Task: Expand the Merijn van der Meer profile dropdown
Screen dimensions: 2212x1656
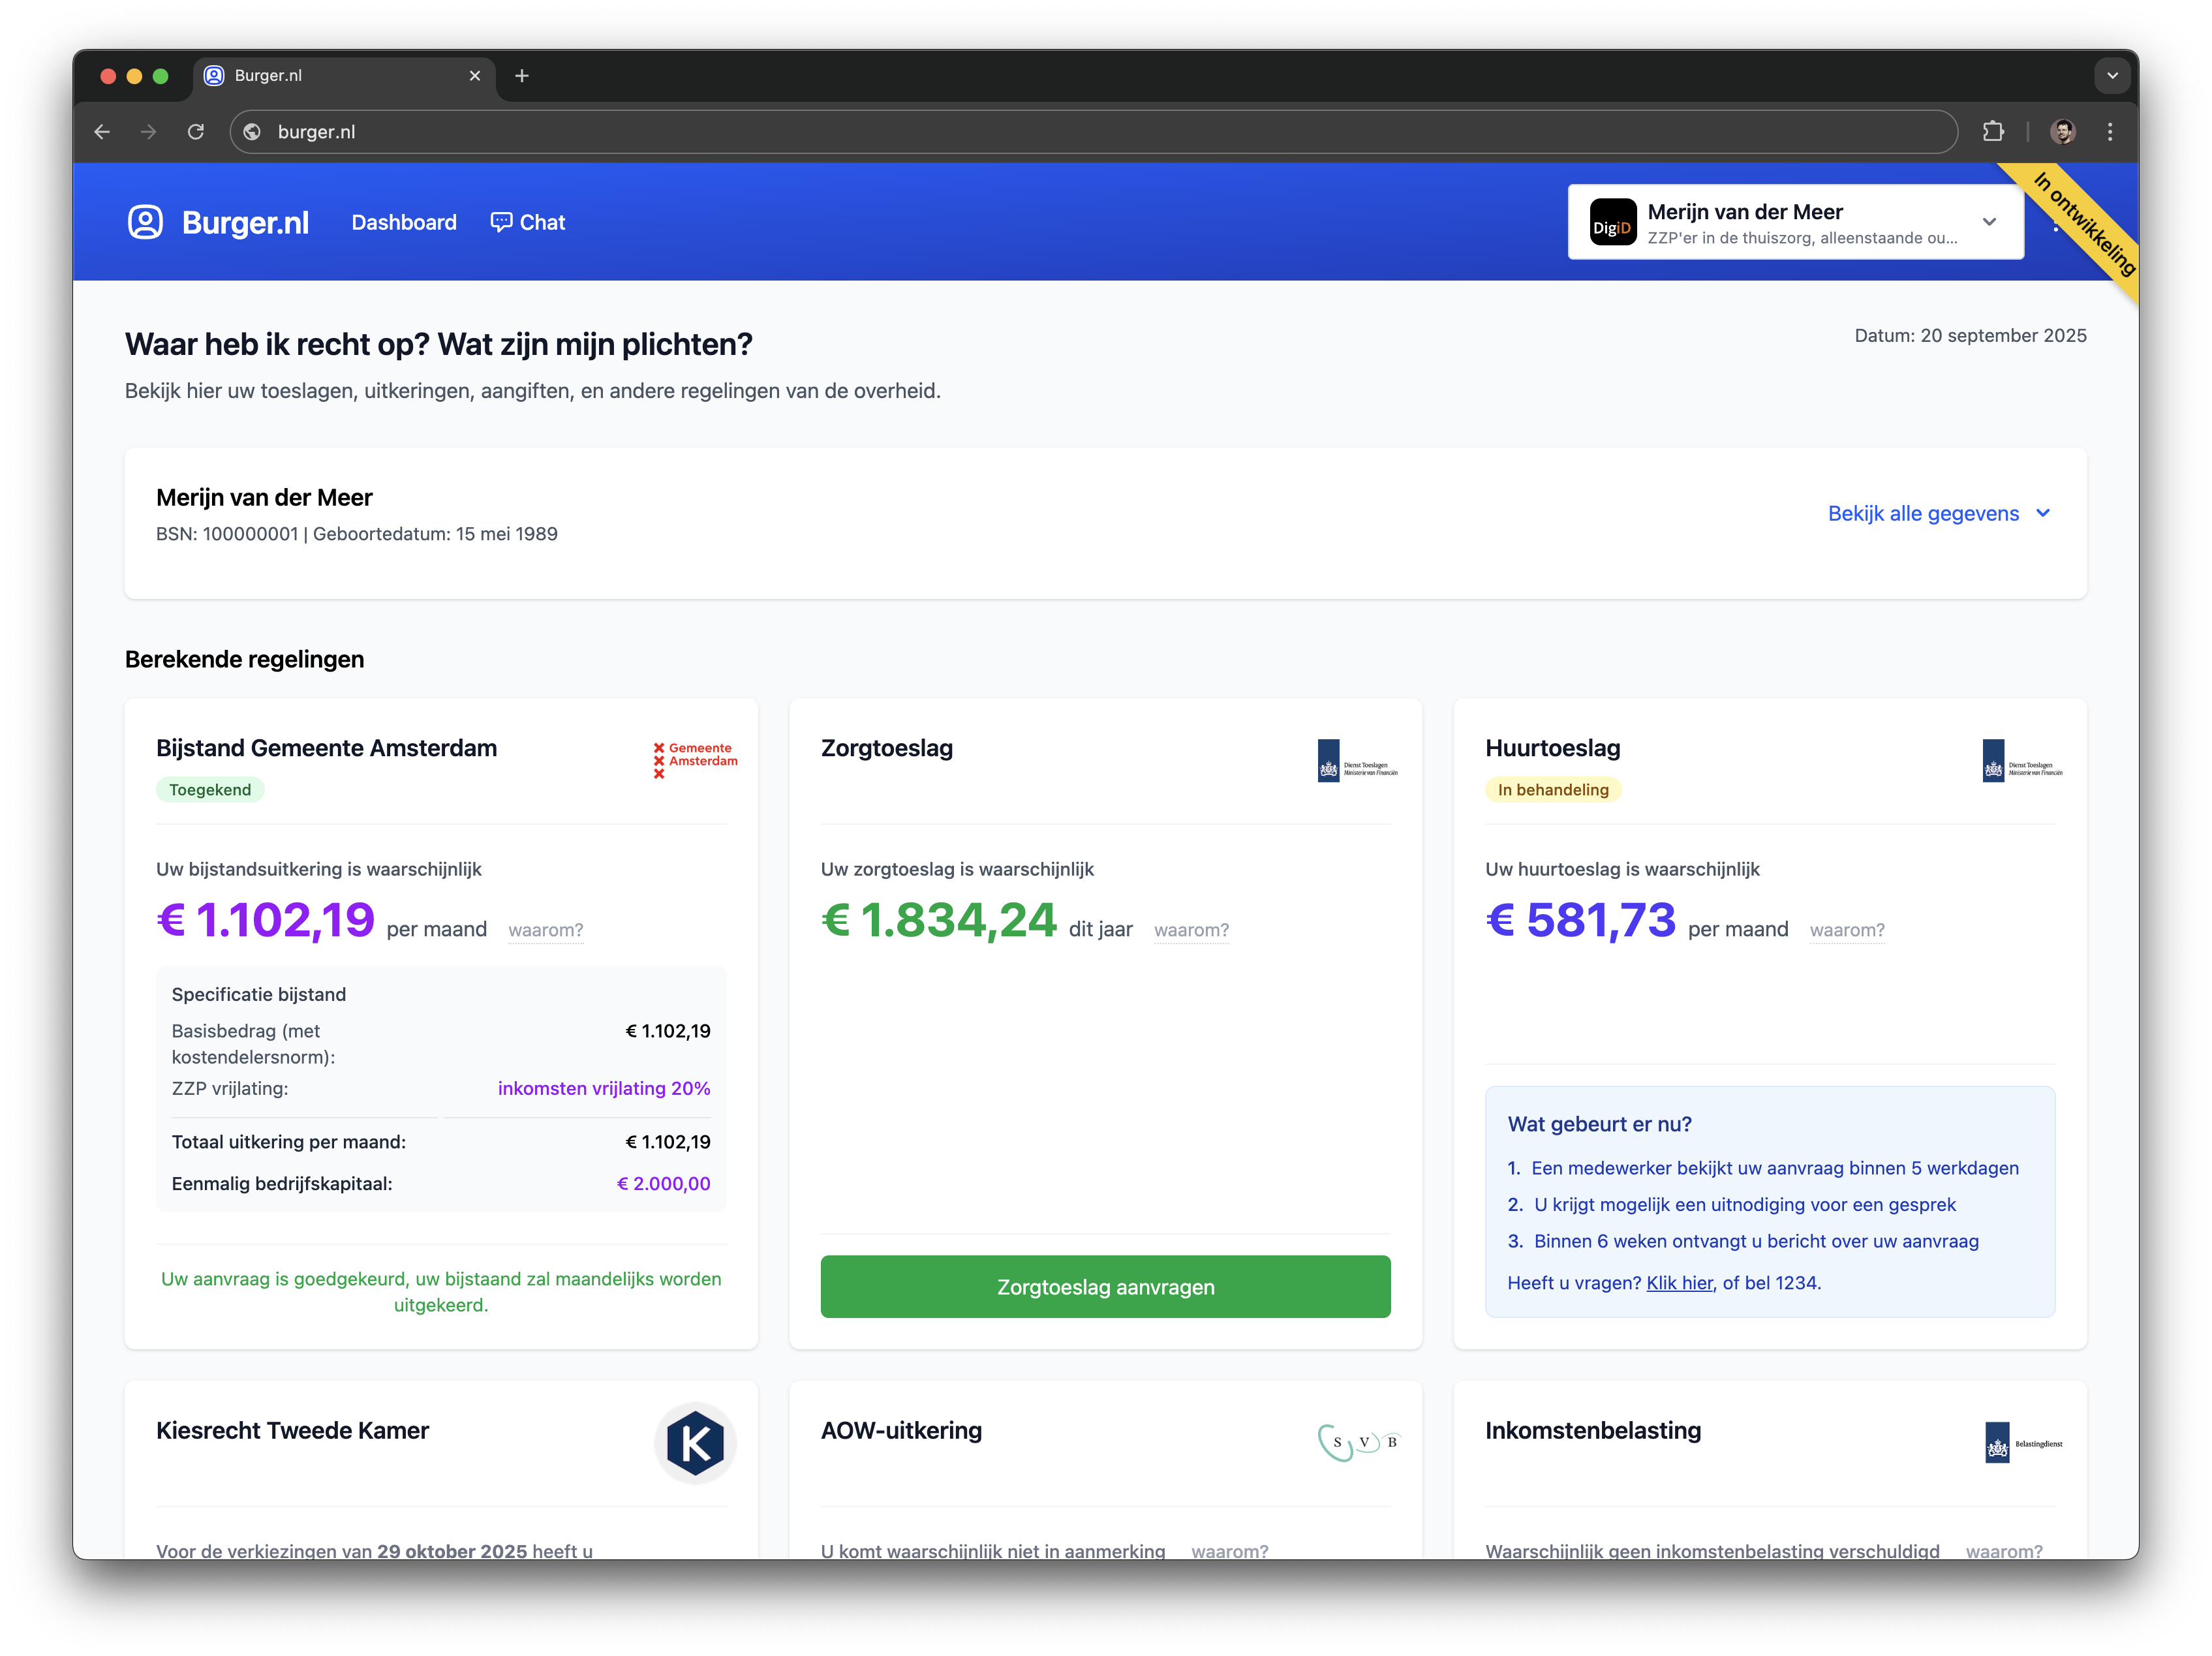Action: (x=1988, y=222)
